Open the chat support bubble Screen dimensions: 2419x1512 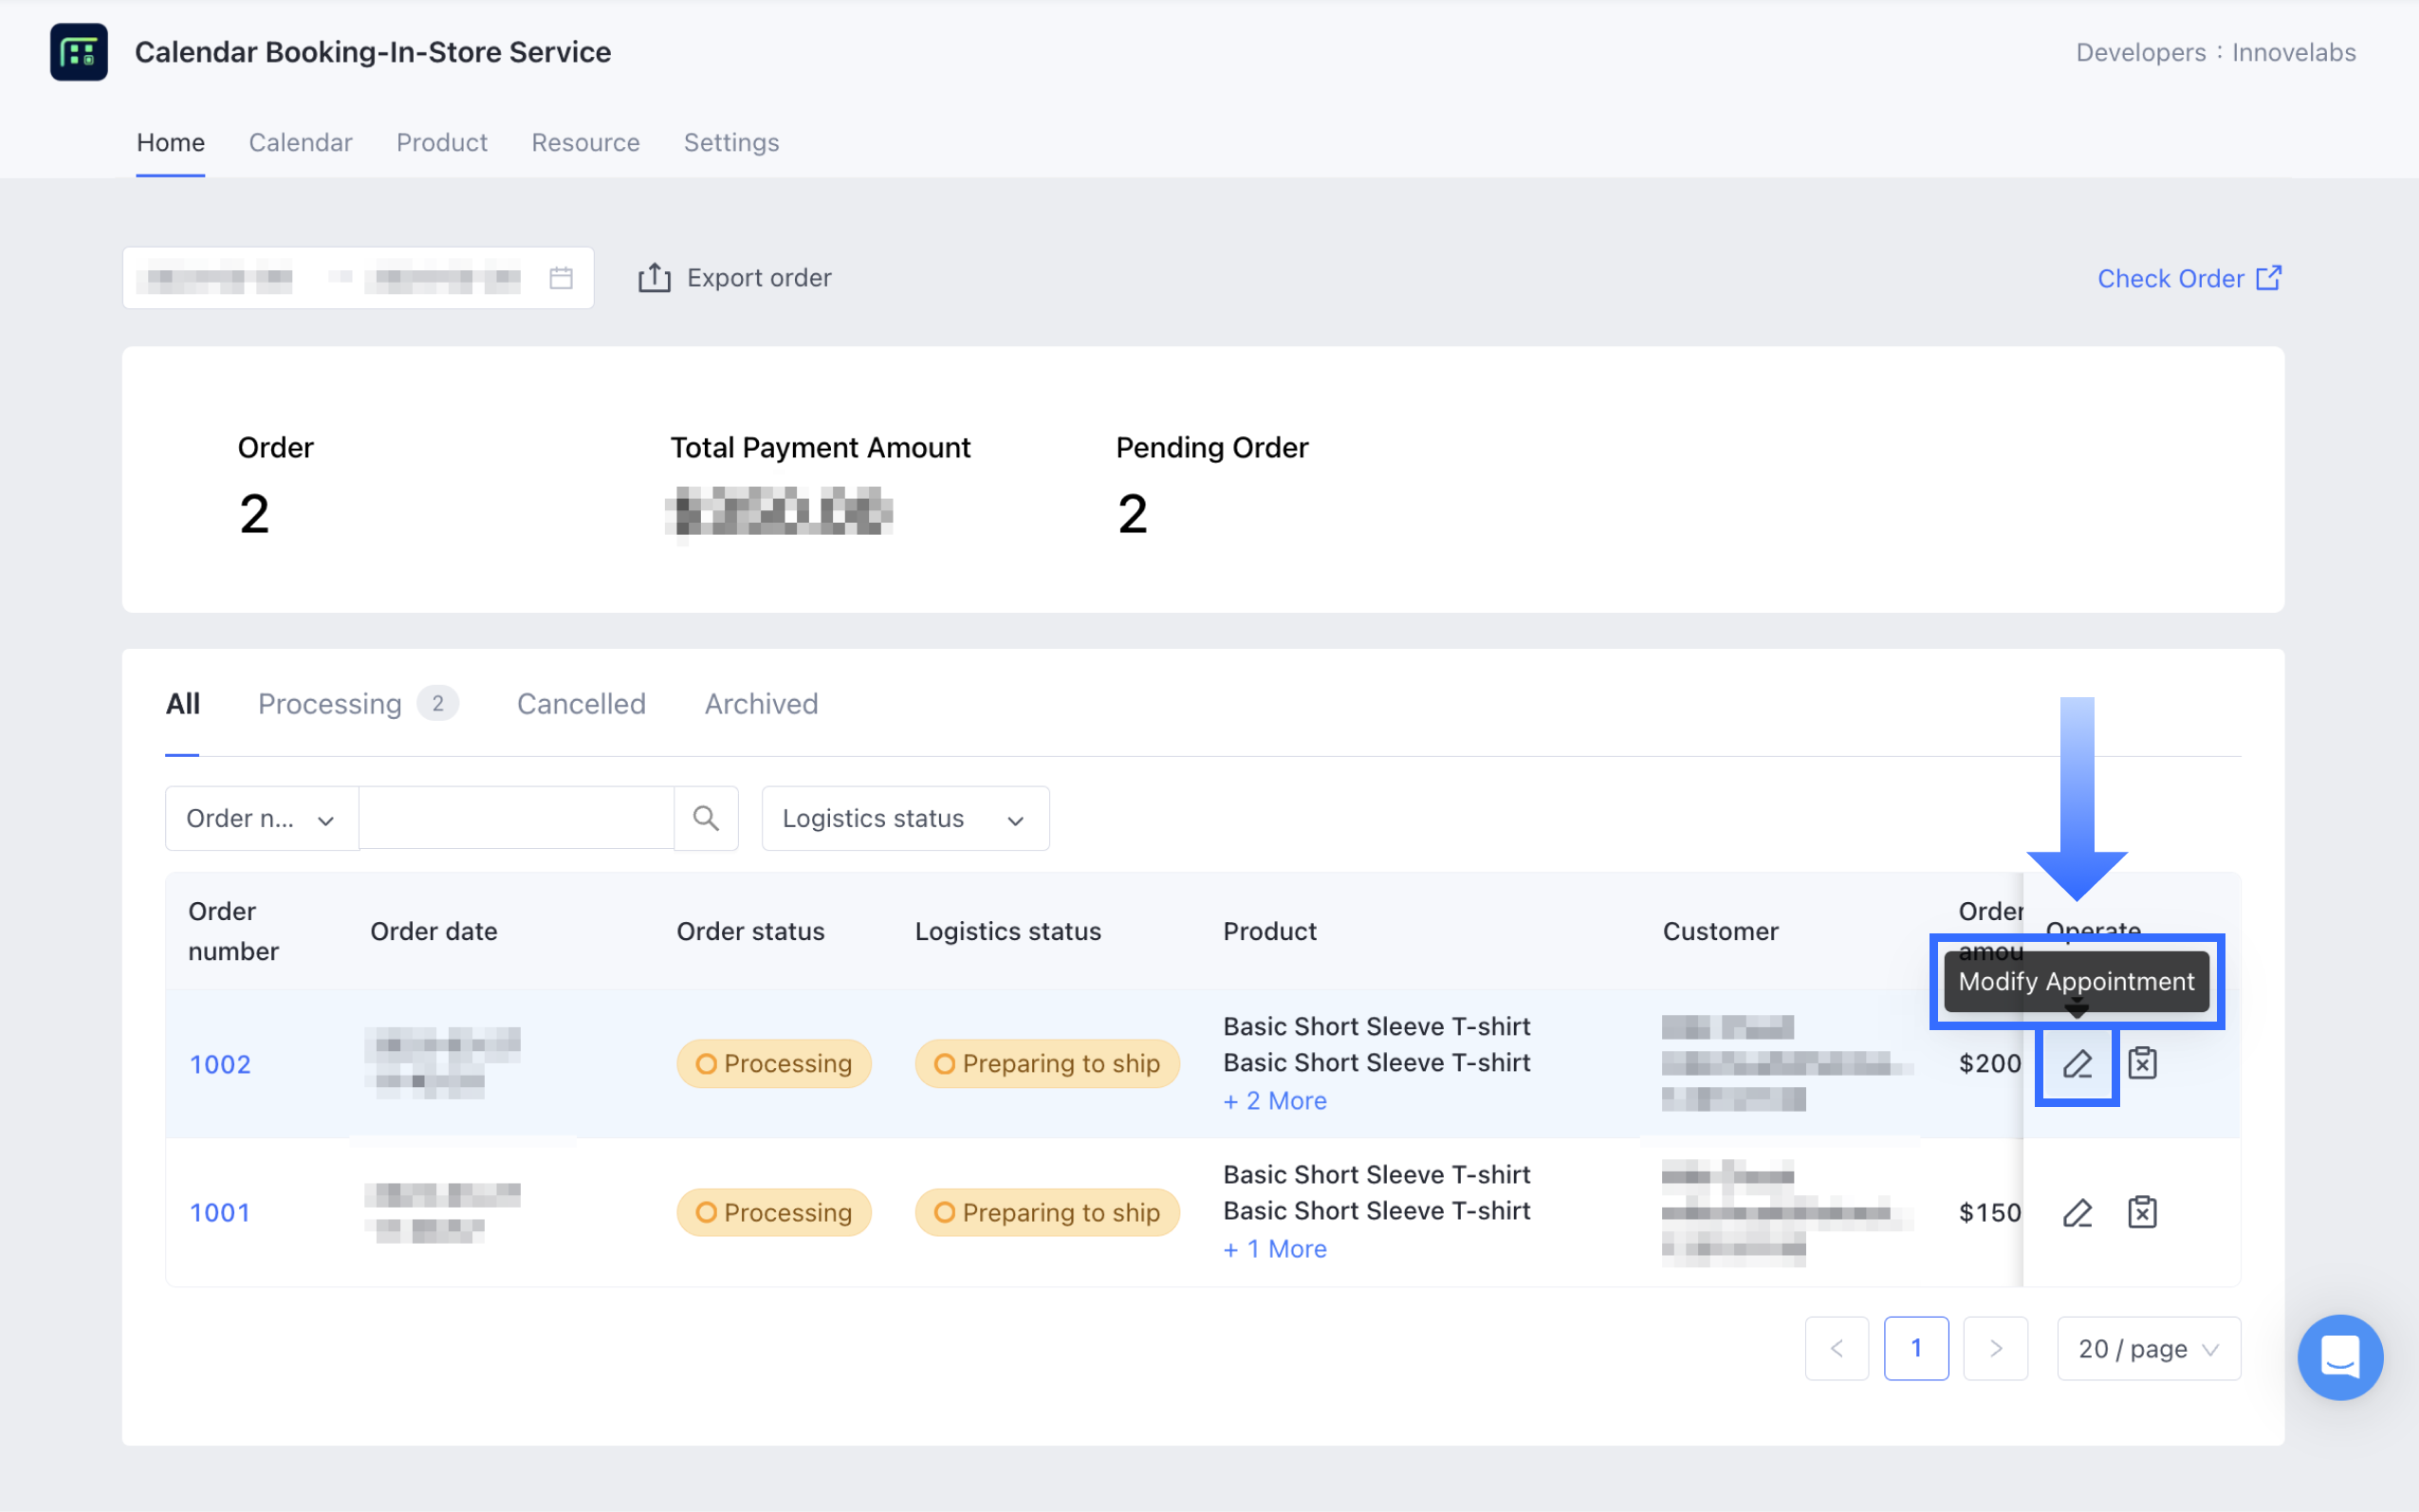click(x=2339, y=1356)
